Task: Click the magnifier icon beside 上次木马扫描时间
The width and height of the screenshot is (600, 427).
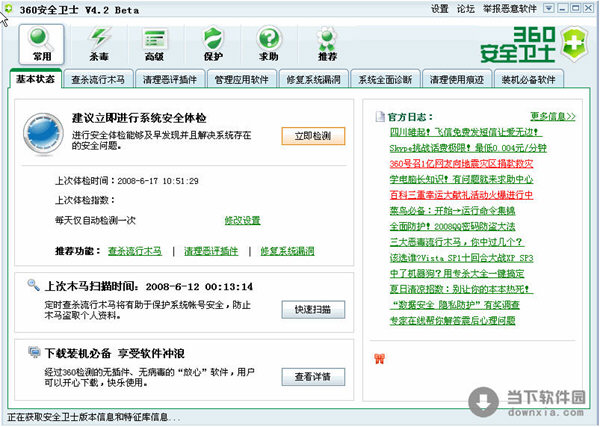Action: (33, 285)
